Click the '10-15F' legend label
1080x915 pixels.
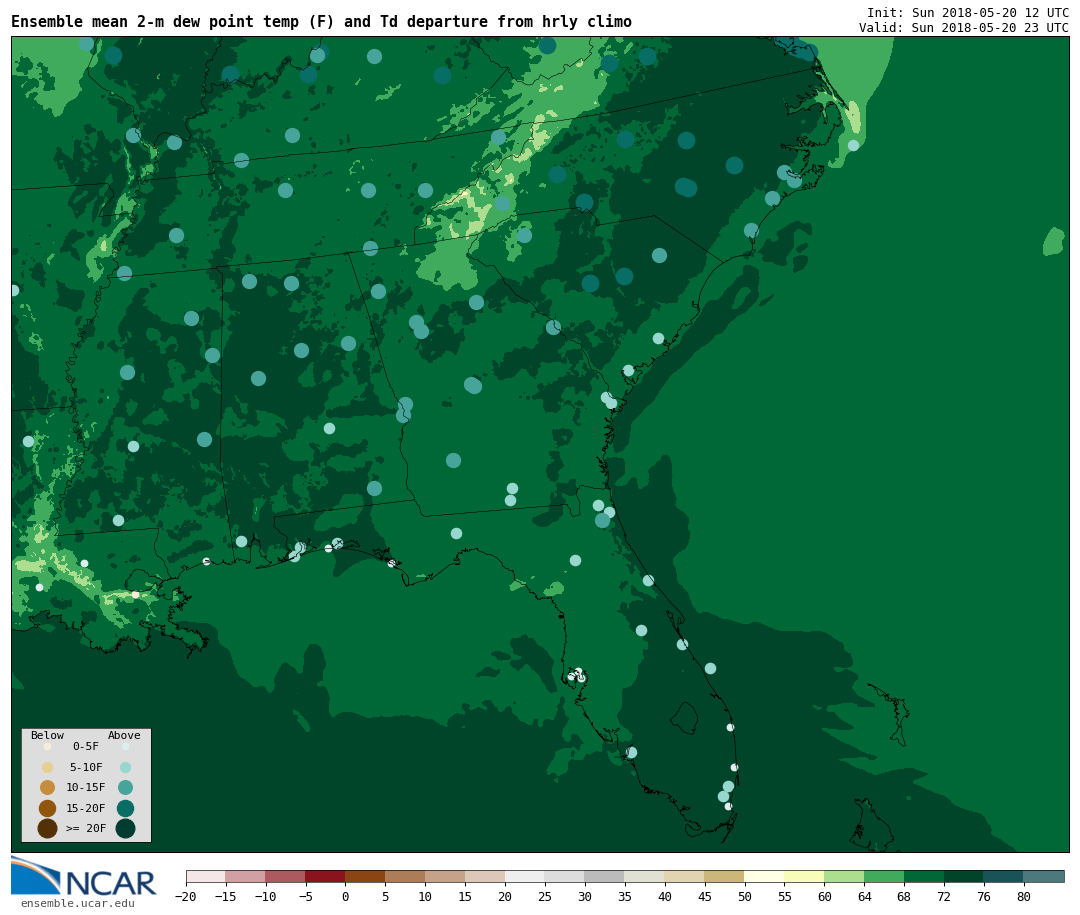[86, 787]
